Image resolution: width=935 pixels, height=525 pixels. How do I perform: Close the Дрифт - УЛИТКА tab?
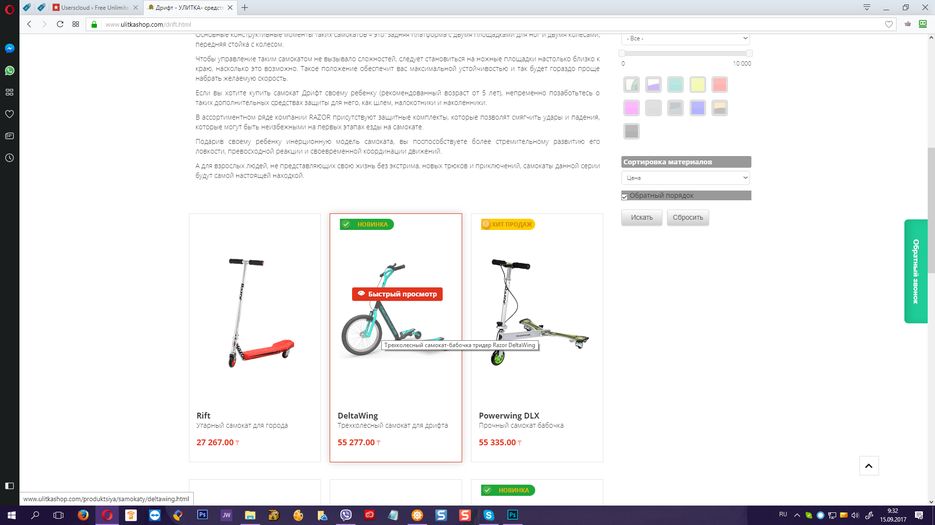pos(230,8)
